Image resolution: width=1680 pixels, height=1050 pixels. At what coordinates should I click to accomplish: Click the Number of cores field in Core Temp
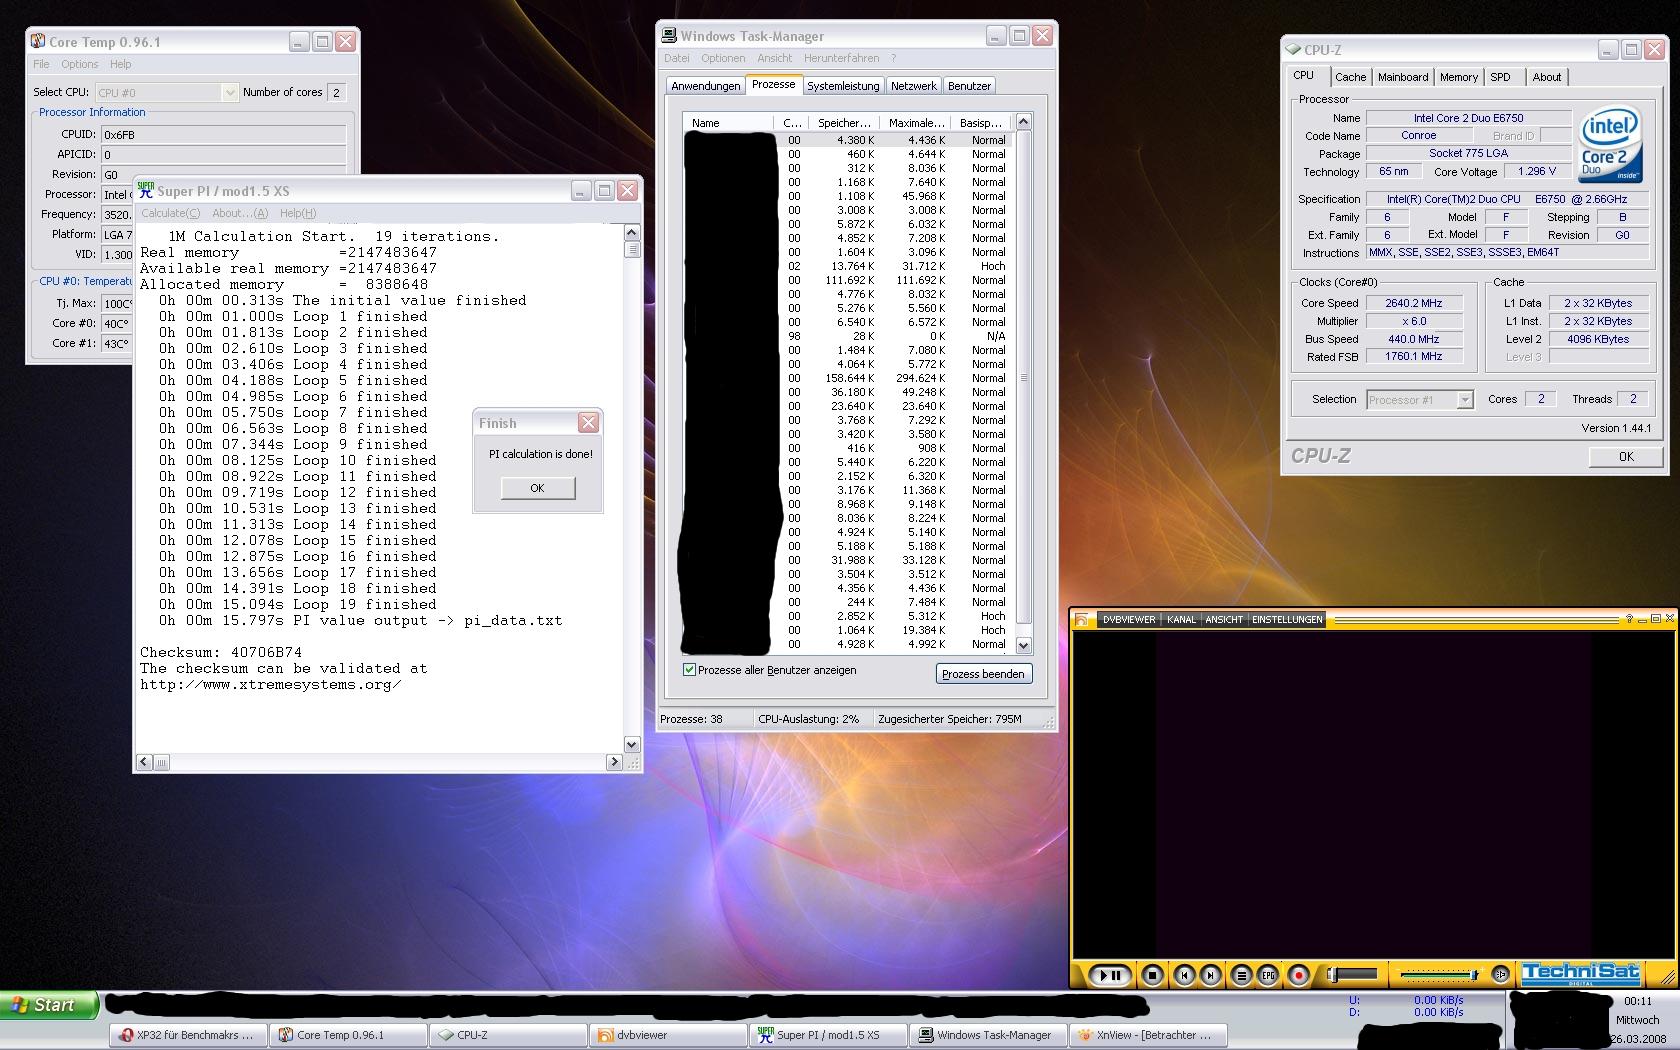point(337,92)
